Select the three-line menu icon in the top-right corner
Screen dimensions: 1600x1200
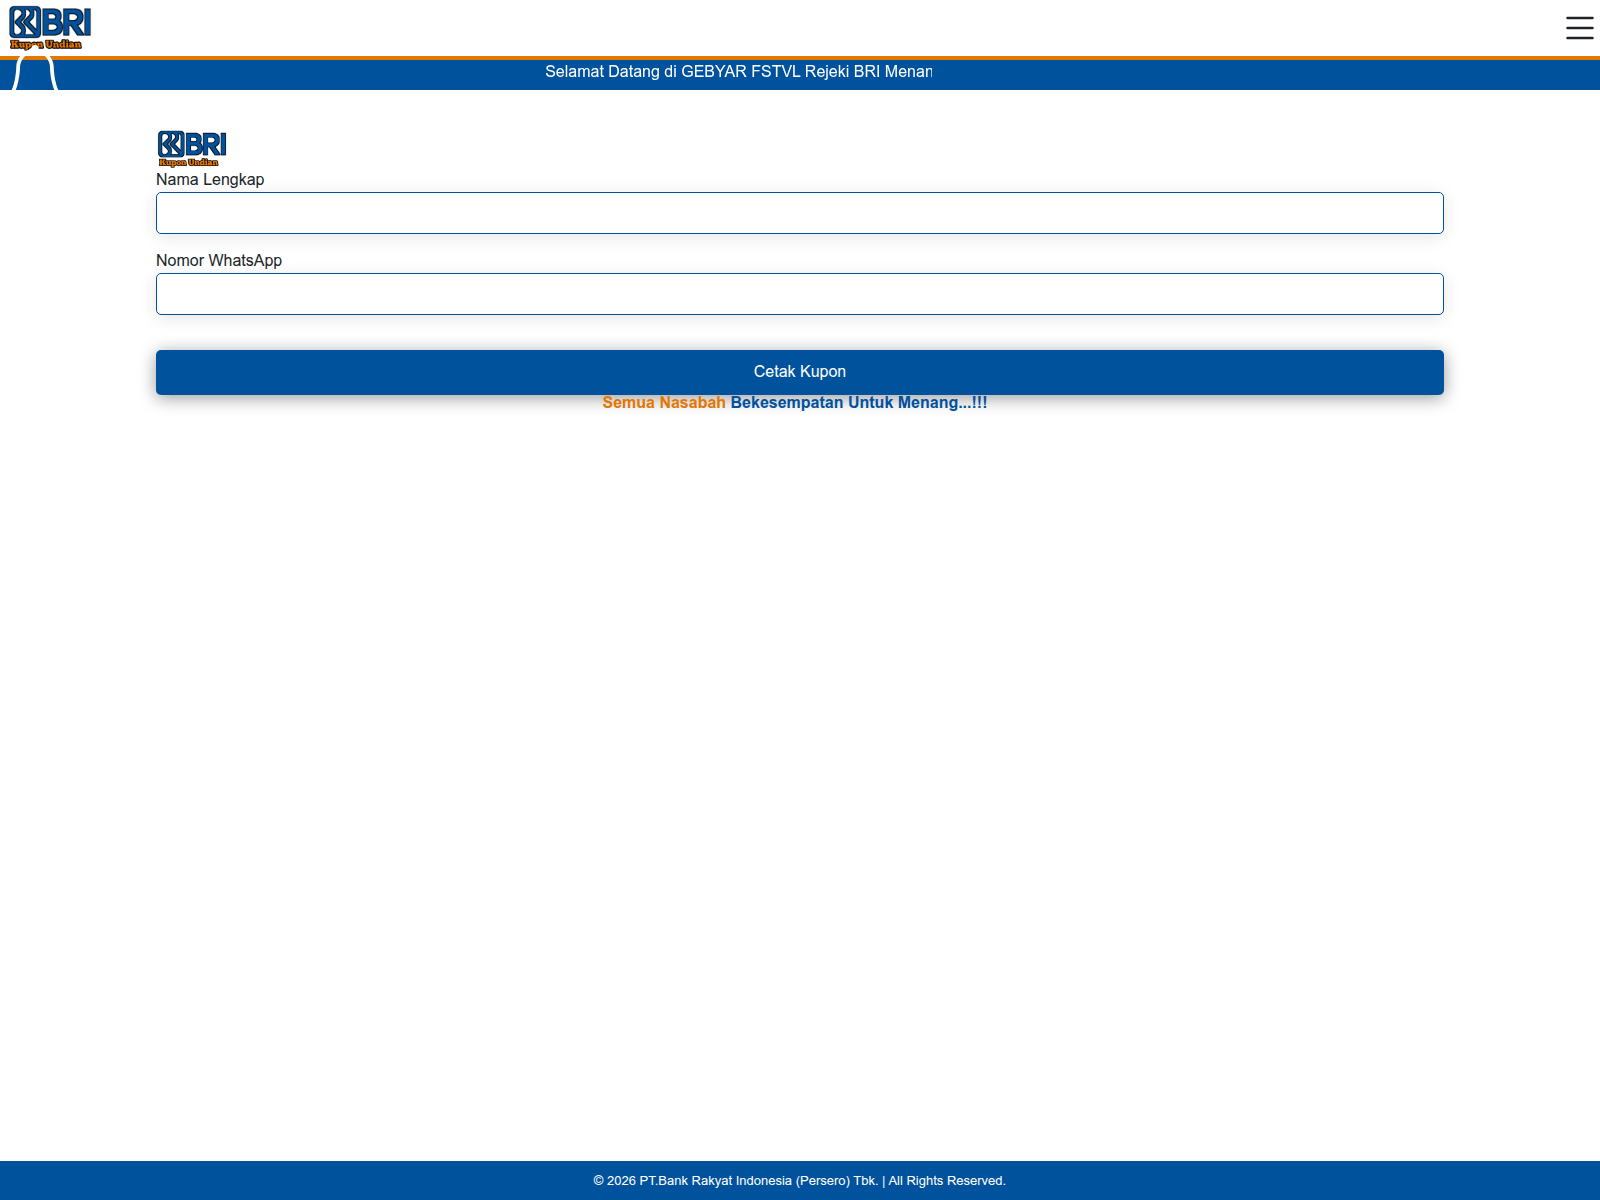point(1578,29)
